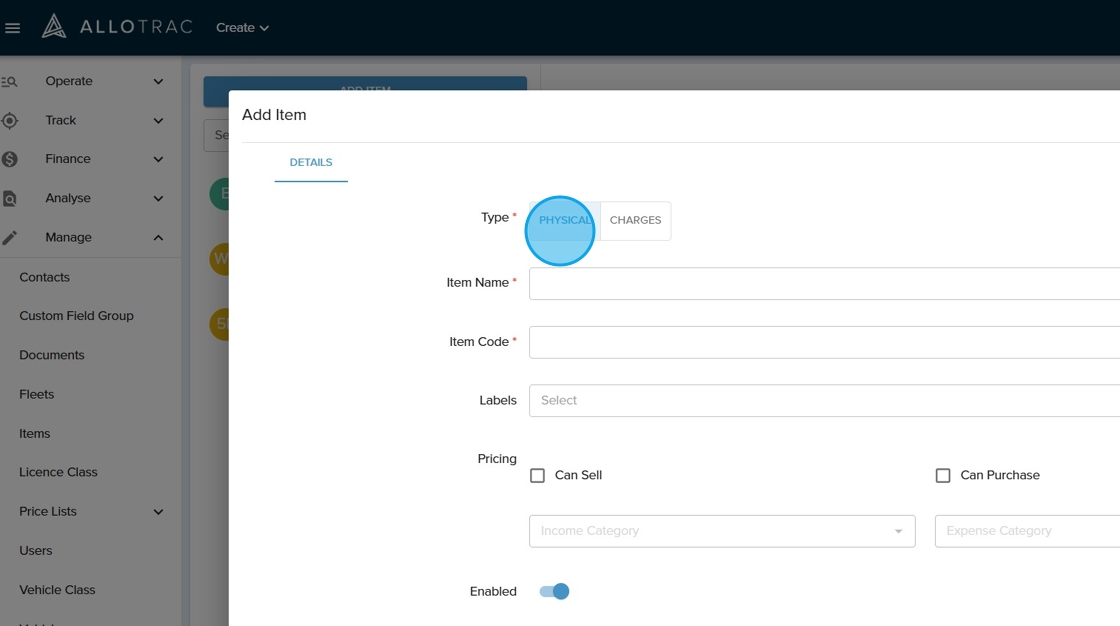Collapse the Manage section
The width and height of the screenshot is (1120, 626).
pyautogui.click(x=158, y=238)
